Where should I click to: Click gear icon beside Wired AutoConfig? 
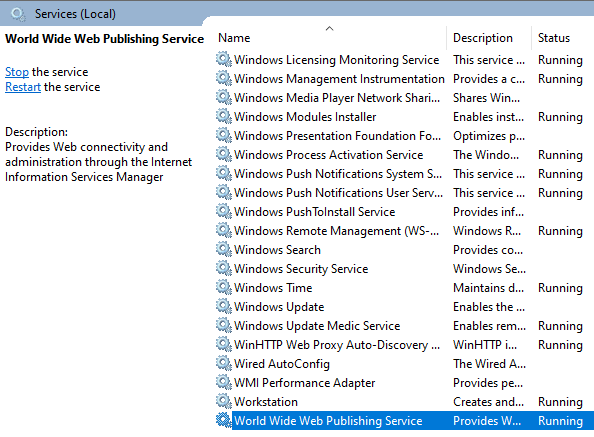click(x=224, y=364)
